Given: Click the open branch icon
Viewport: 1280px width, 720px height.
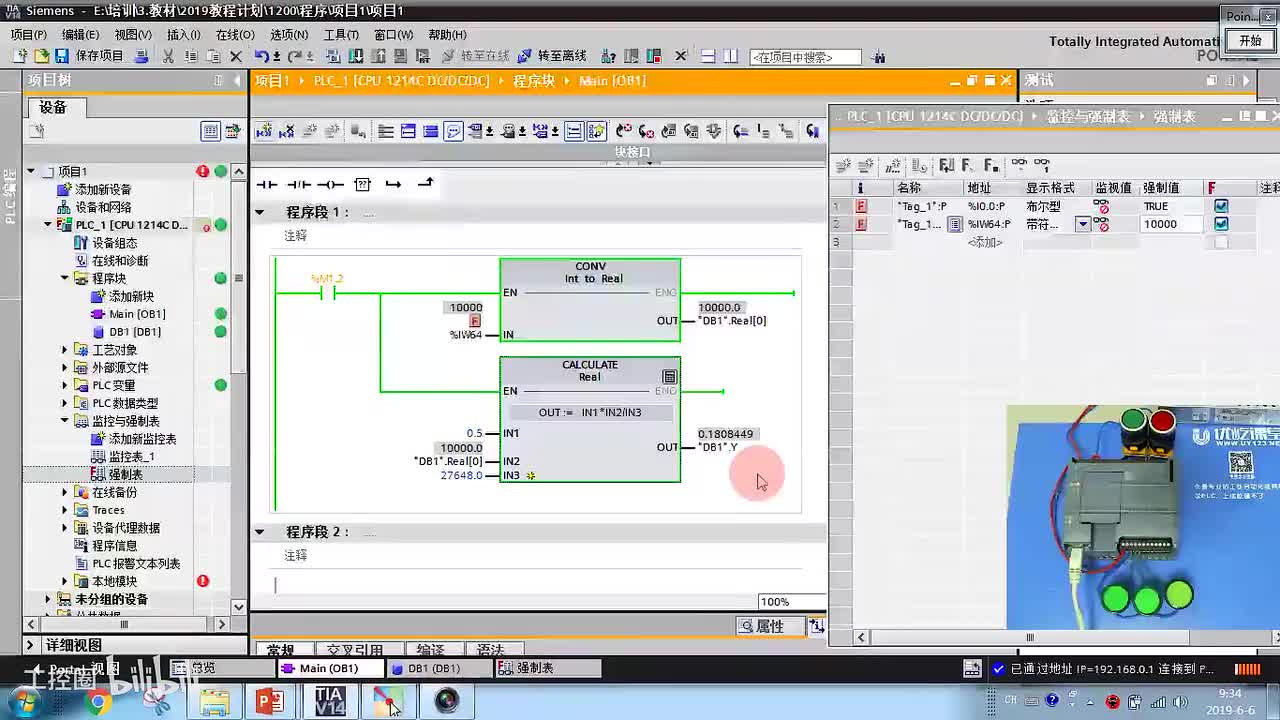Looking at the screenshot, I should coord(393,184).
